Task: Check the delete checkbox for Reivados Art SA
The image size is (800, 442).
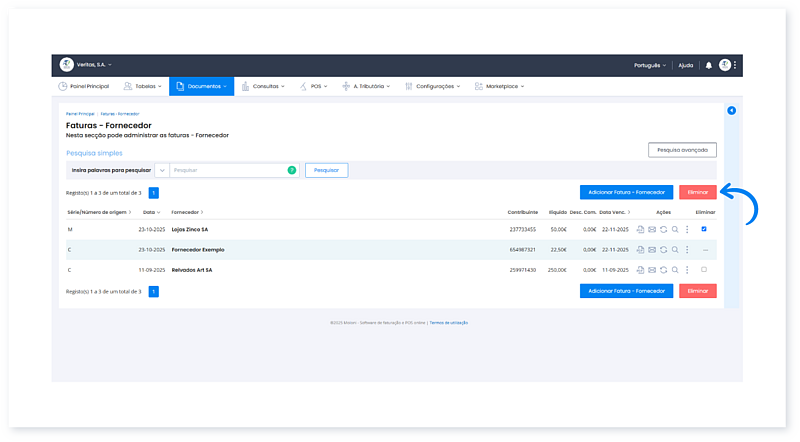Action: [704, 270]
